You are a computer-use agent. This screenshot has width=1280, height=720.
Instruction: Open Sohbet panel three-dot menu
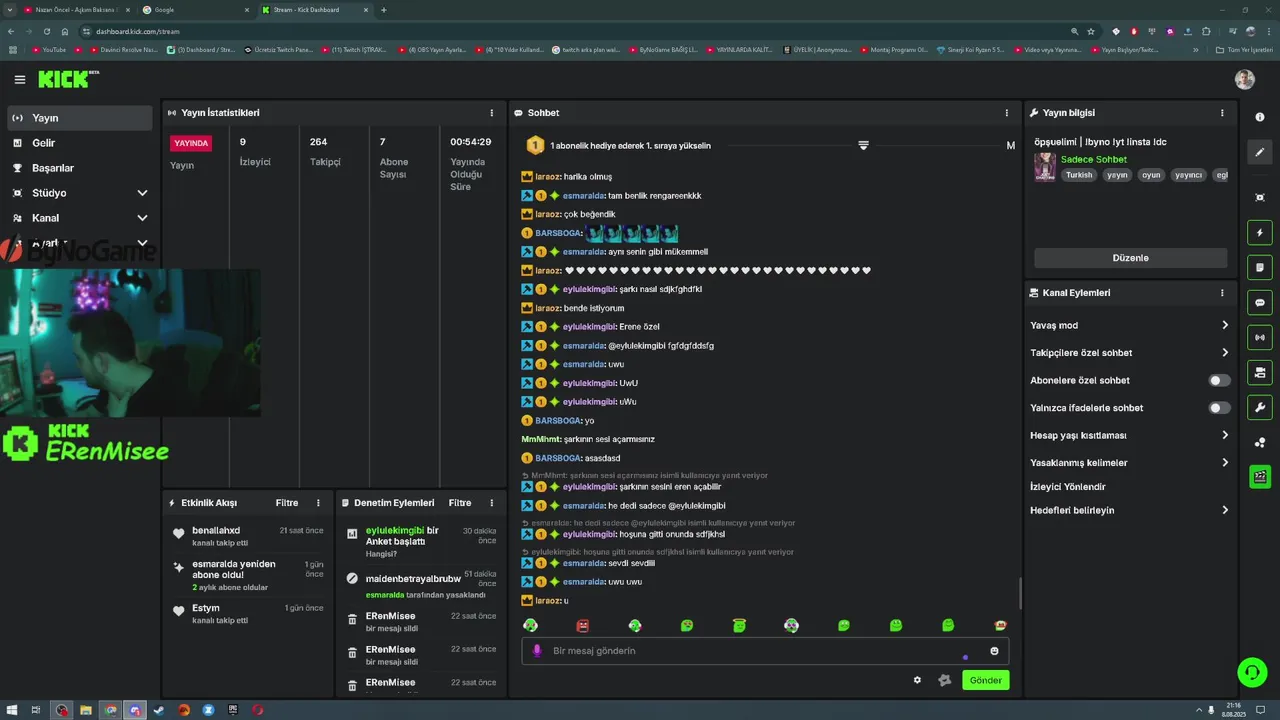pyautogui.click(x=1007, y=113)
